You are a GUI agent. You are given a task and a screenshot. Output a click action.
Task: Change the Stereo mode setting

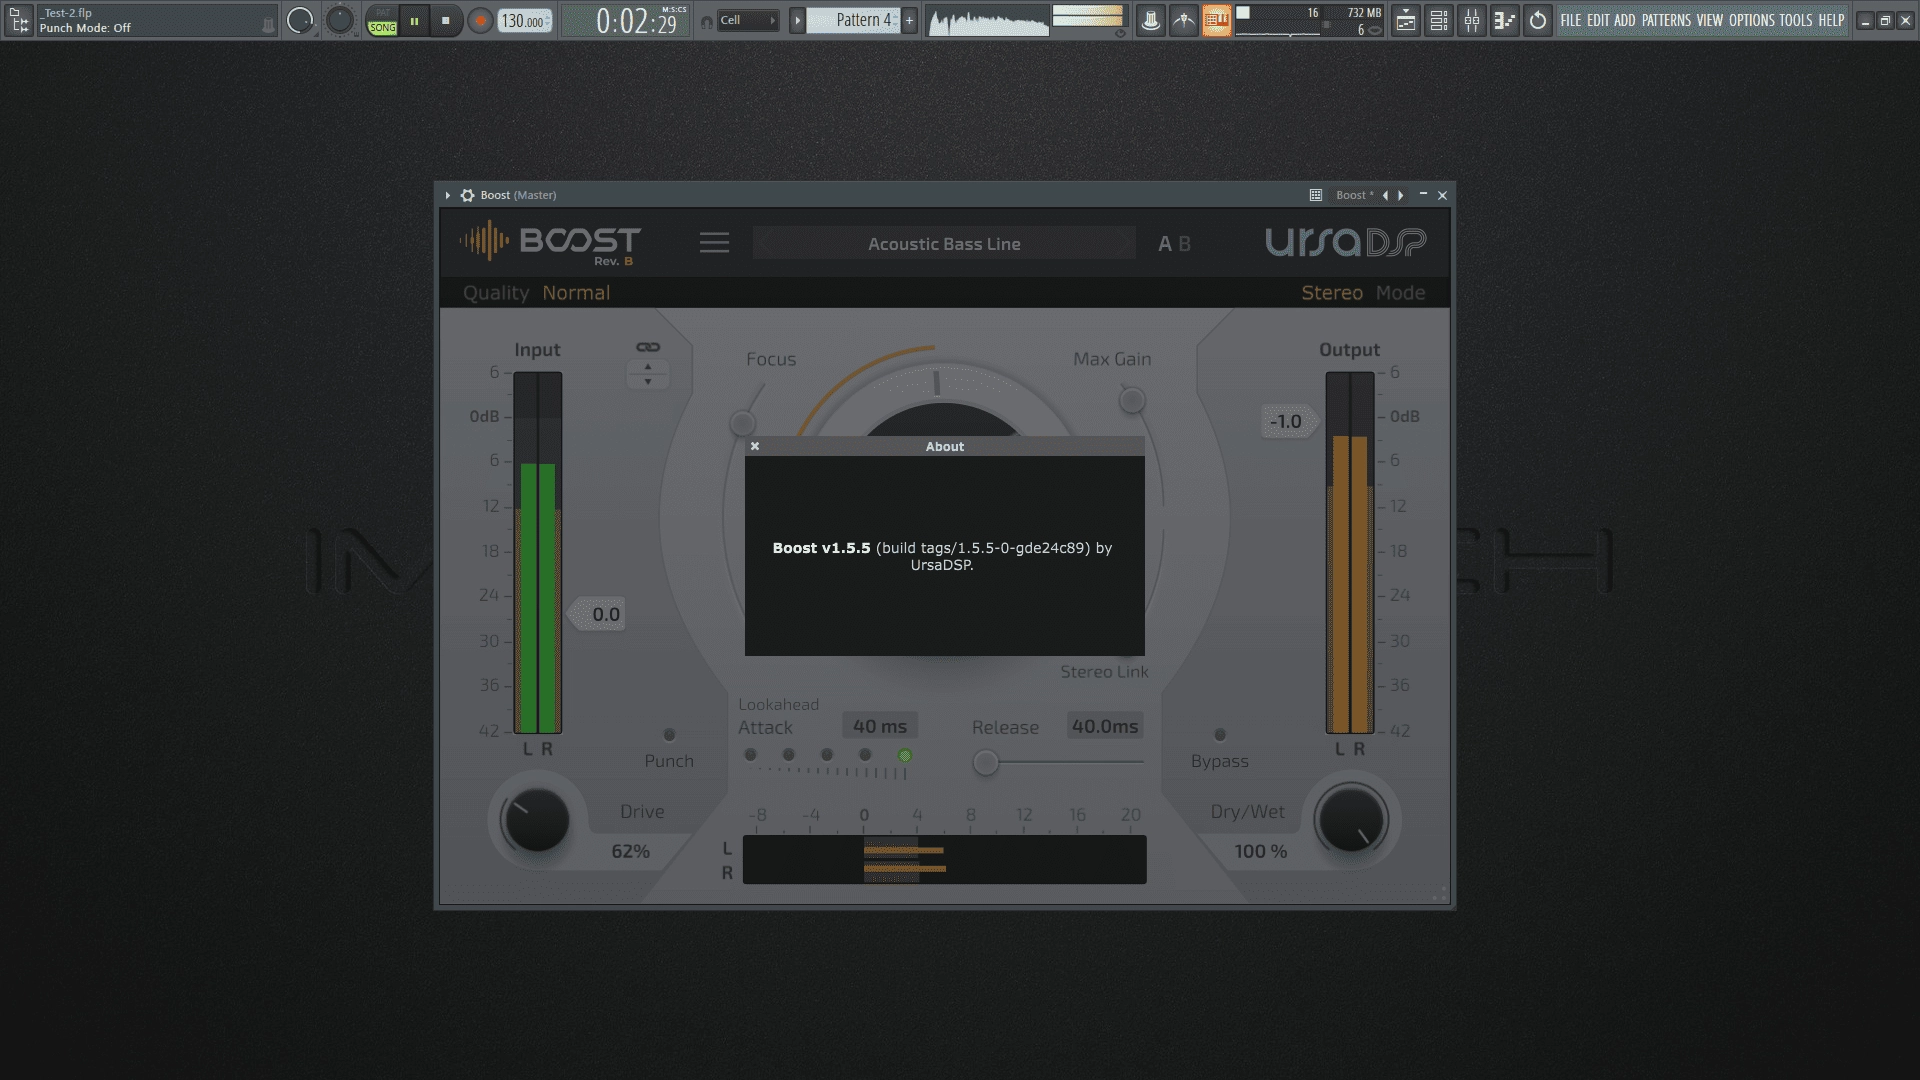click(x=1332, y=293)
